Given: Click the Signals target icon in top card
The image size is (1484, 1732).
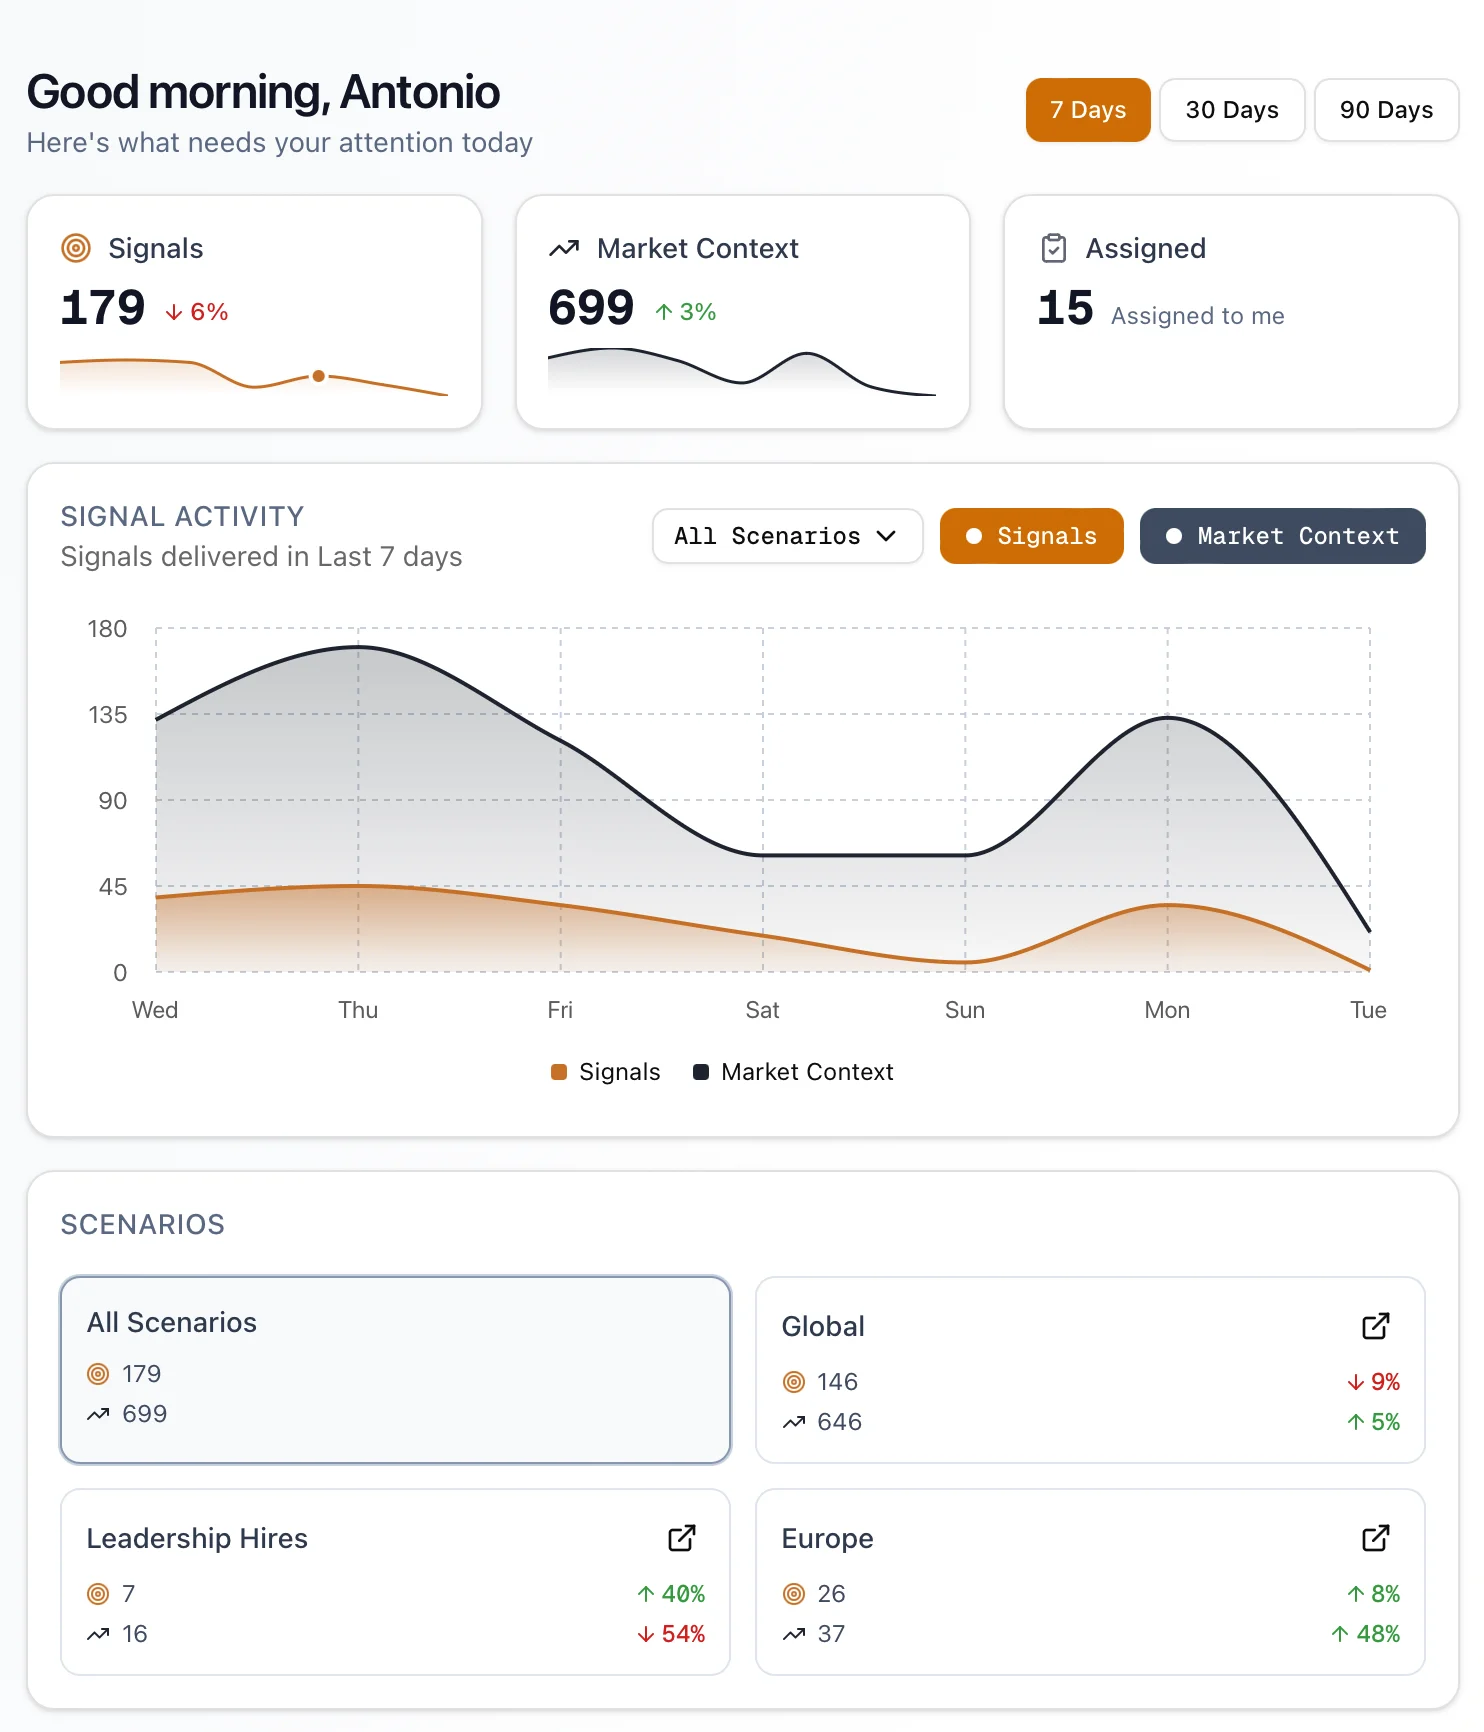Looking at the screenshot, I should pos(76,248).
